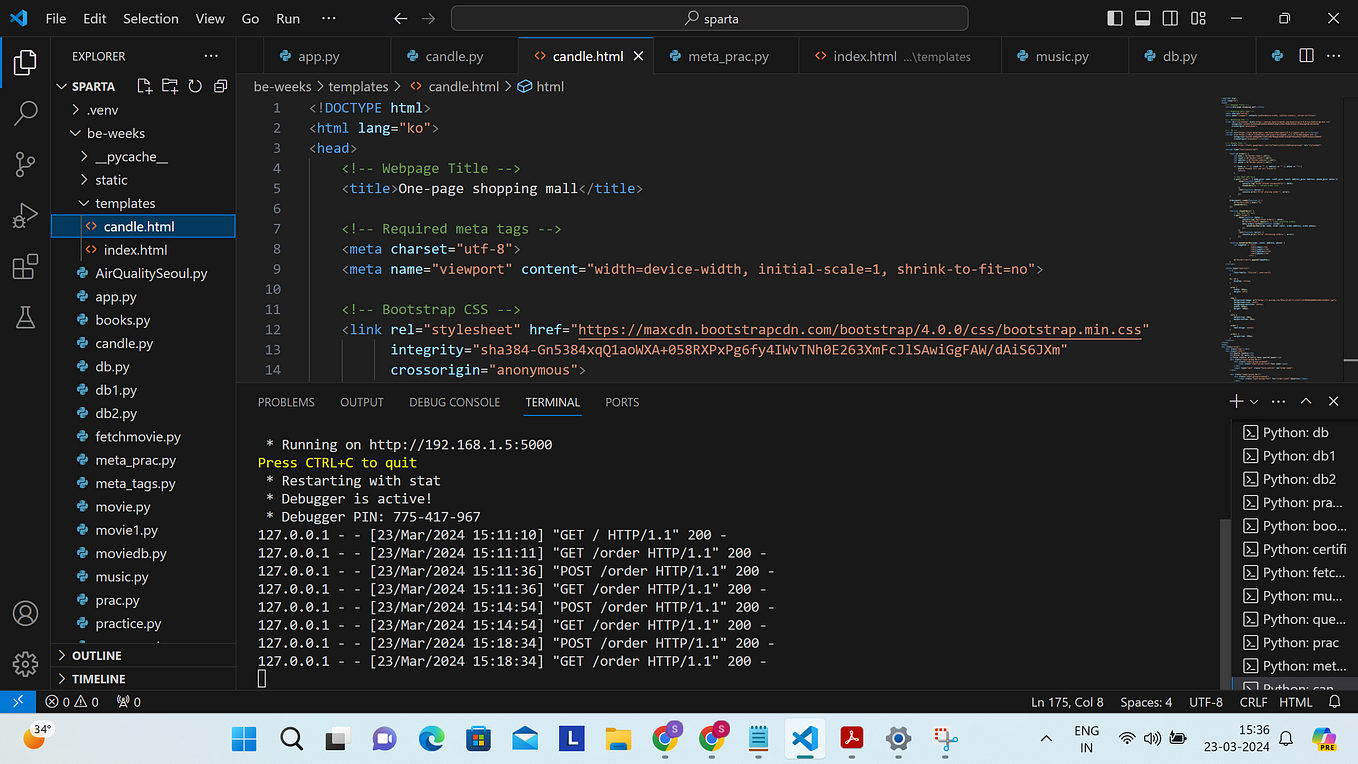The height and width of the screenshot is (764, 1358).
Task: Click errors and warnings count in status bar
Action: pyautogui.click(x=72, y=702)
